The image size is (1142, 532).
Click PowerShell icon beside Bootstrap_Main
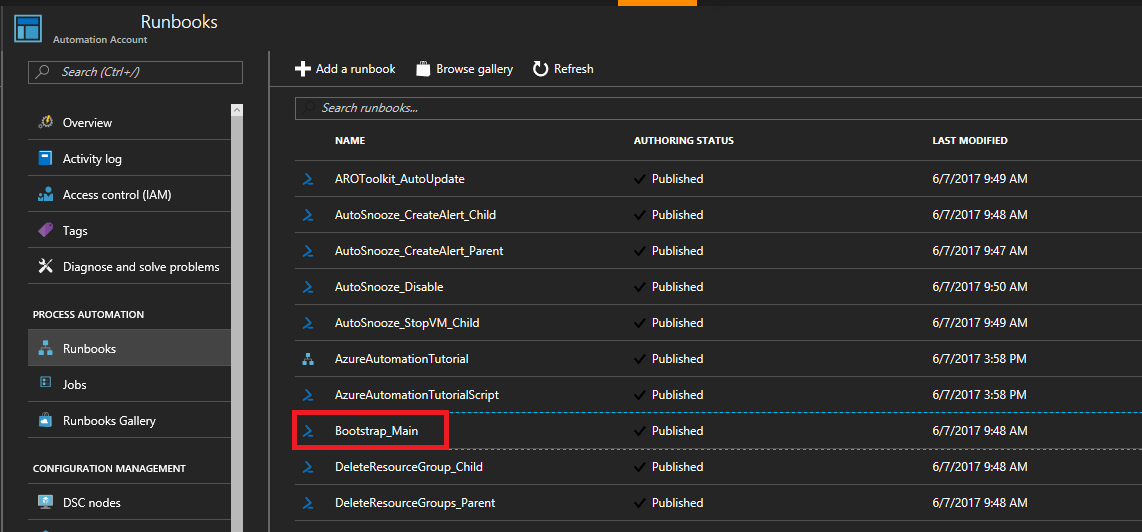coord(308,431)
